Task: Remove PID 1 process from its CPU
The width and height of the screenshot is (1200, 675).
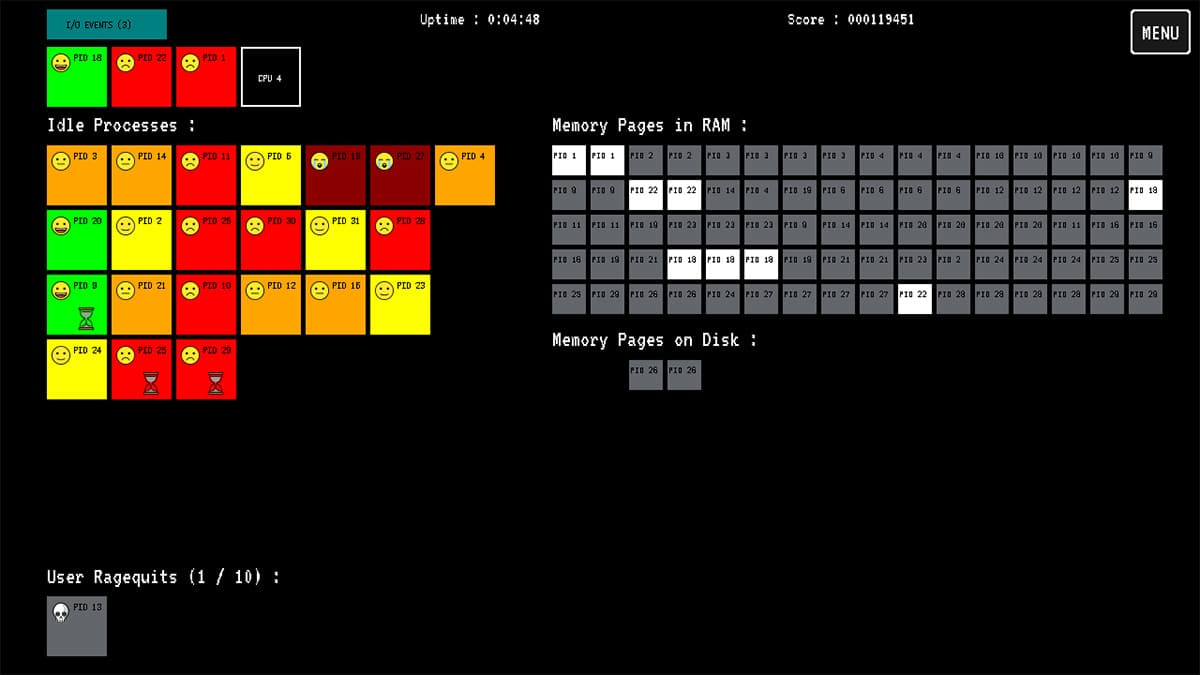Action: coord(206,77)
